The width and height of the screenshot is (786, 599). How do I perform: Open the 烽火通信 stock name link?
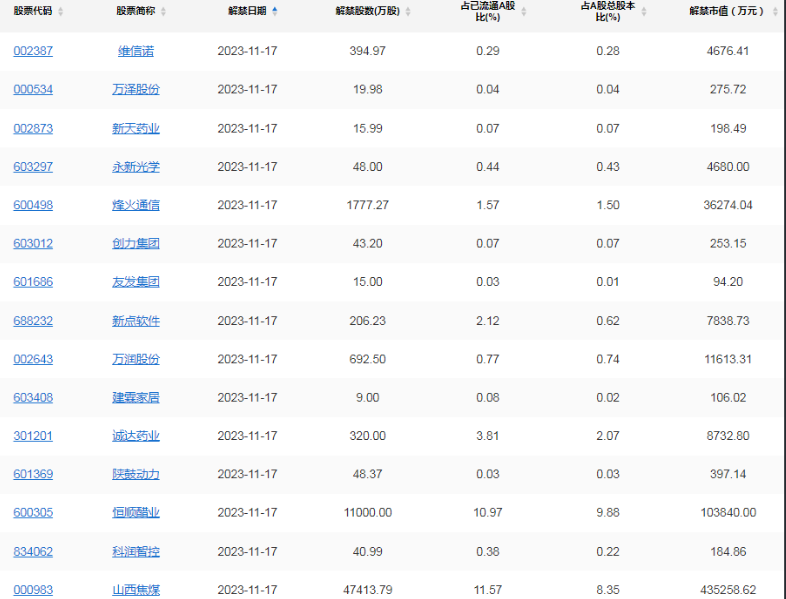click(136, 205)
